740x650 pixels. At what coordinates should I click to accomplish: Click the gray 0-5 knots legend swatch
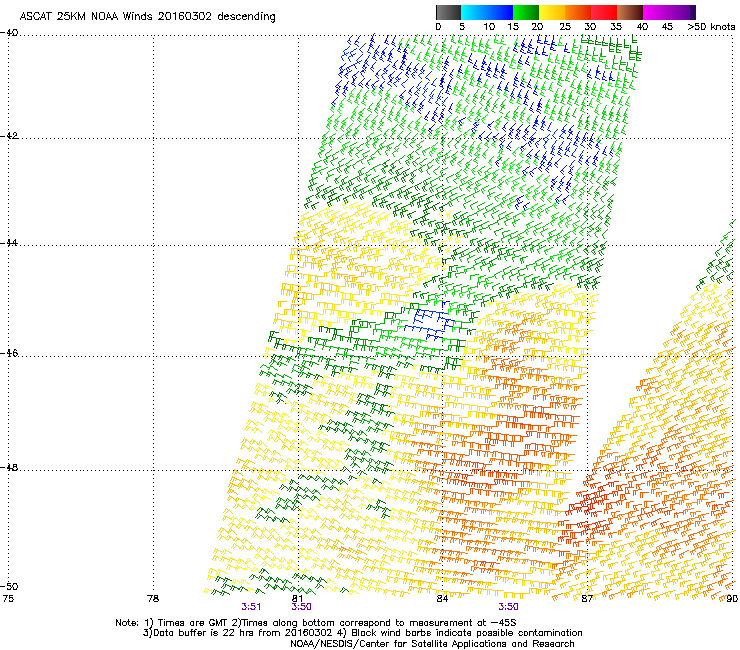(448, 12)
